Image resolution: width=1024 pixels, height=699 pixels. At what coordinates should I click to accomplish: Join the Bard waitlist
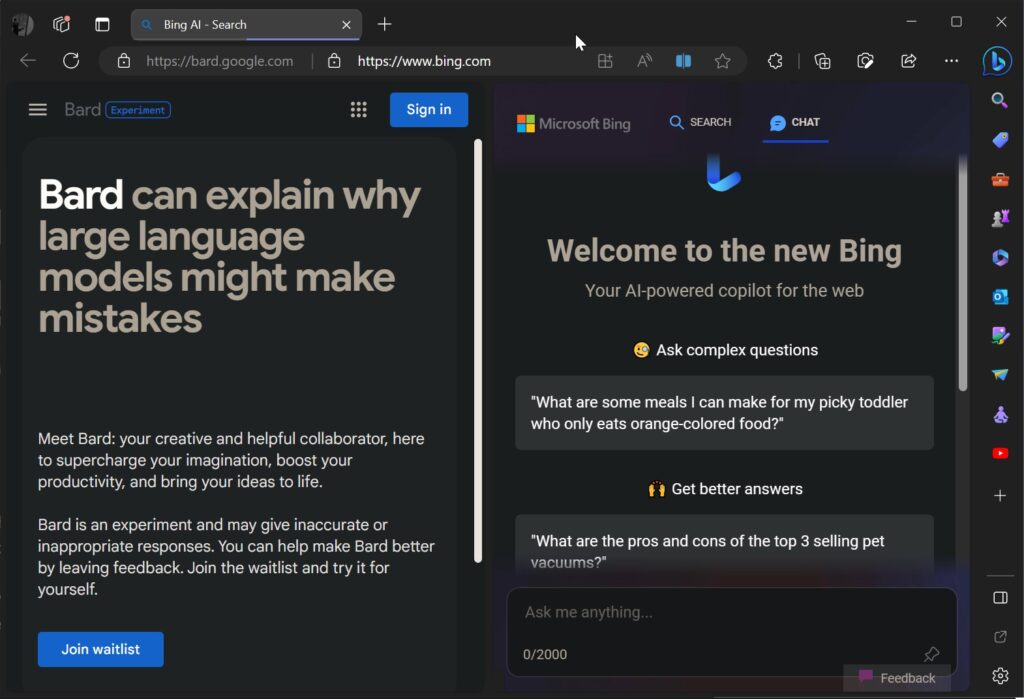pyautogui.click(x=100, y=649)
